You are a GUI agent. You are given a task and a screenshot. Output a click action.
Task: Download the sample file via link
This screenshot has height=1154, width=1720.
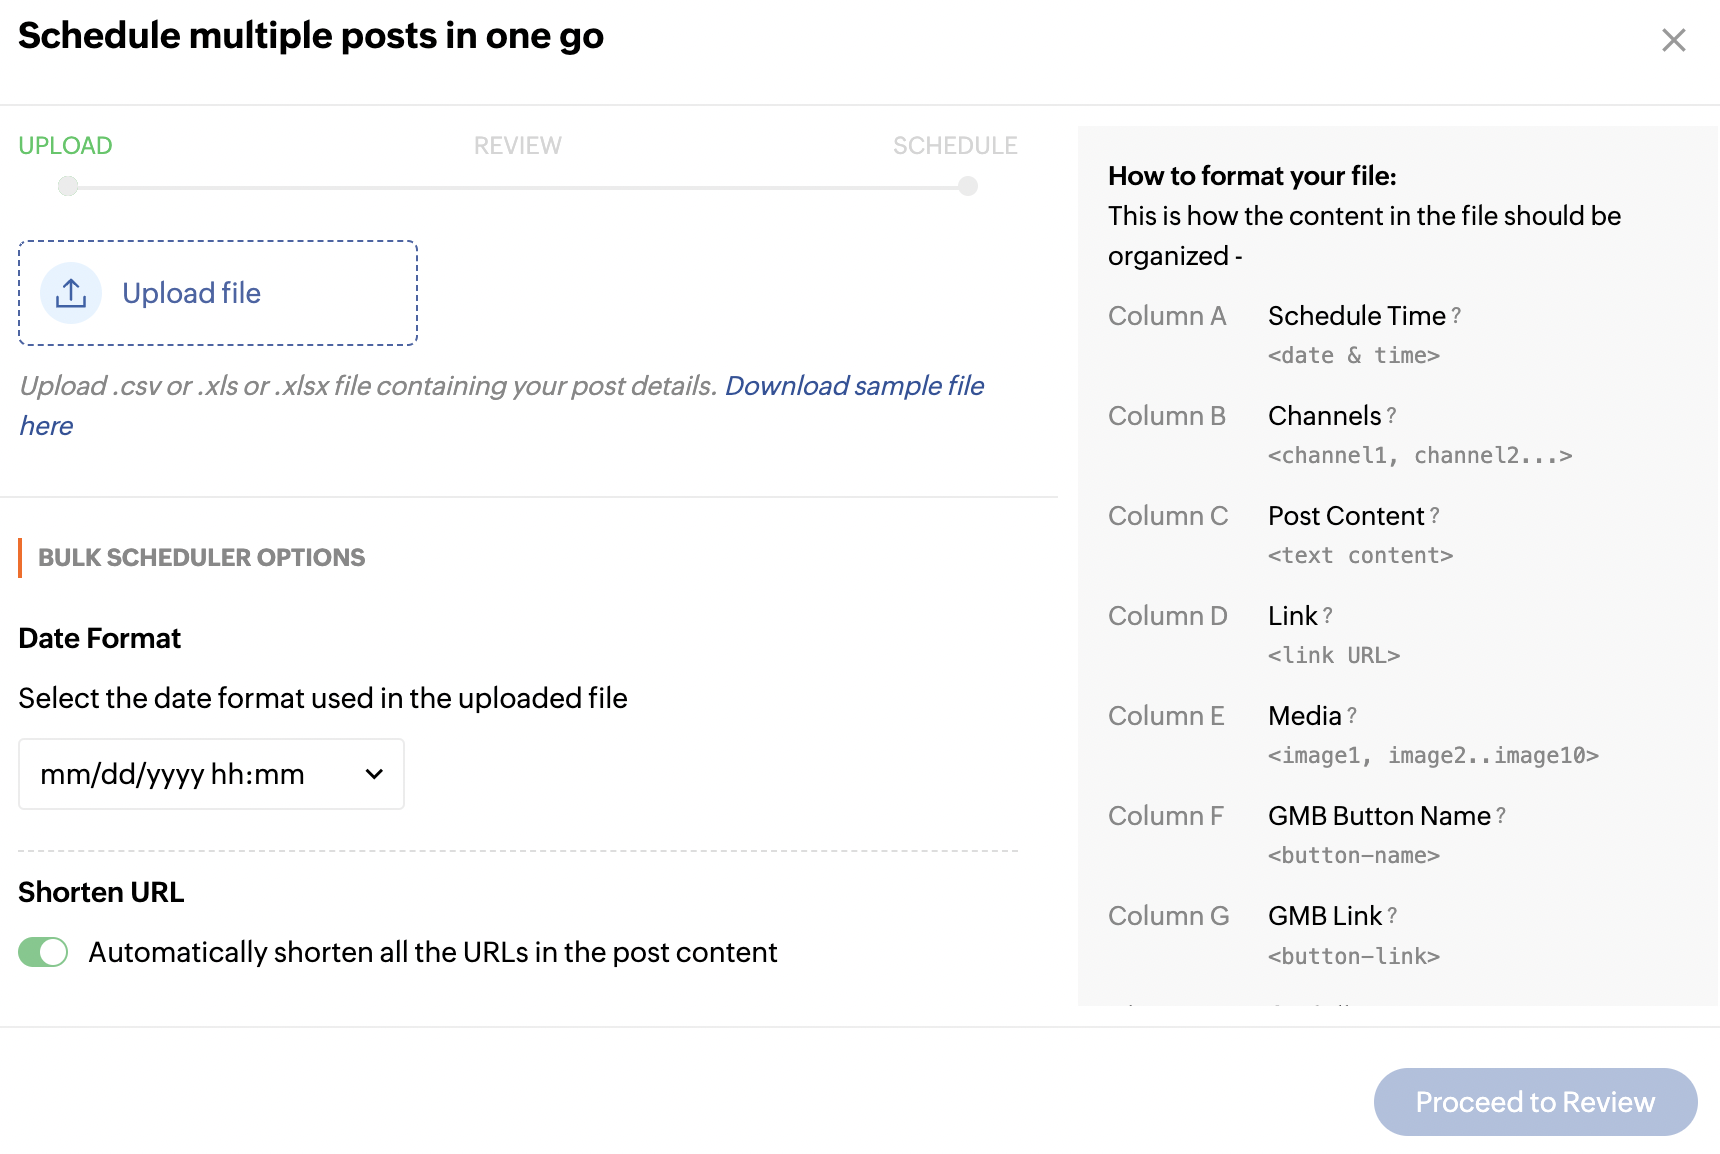[854, 386]
